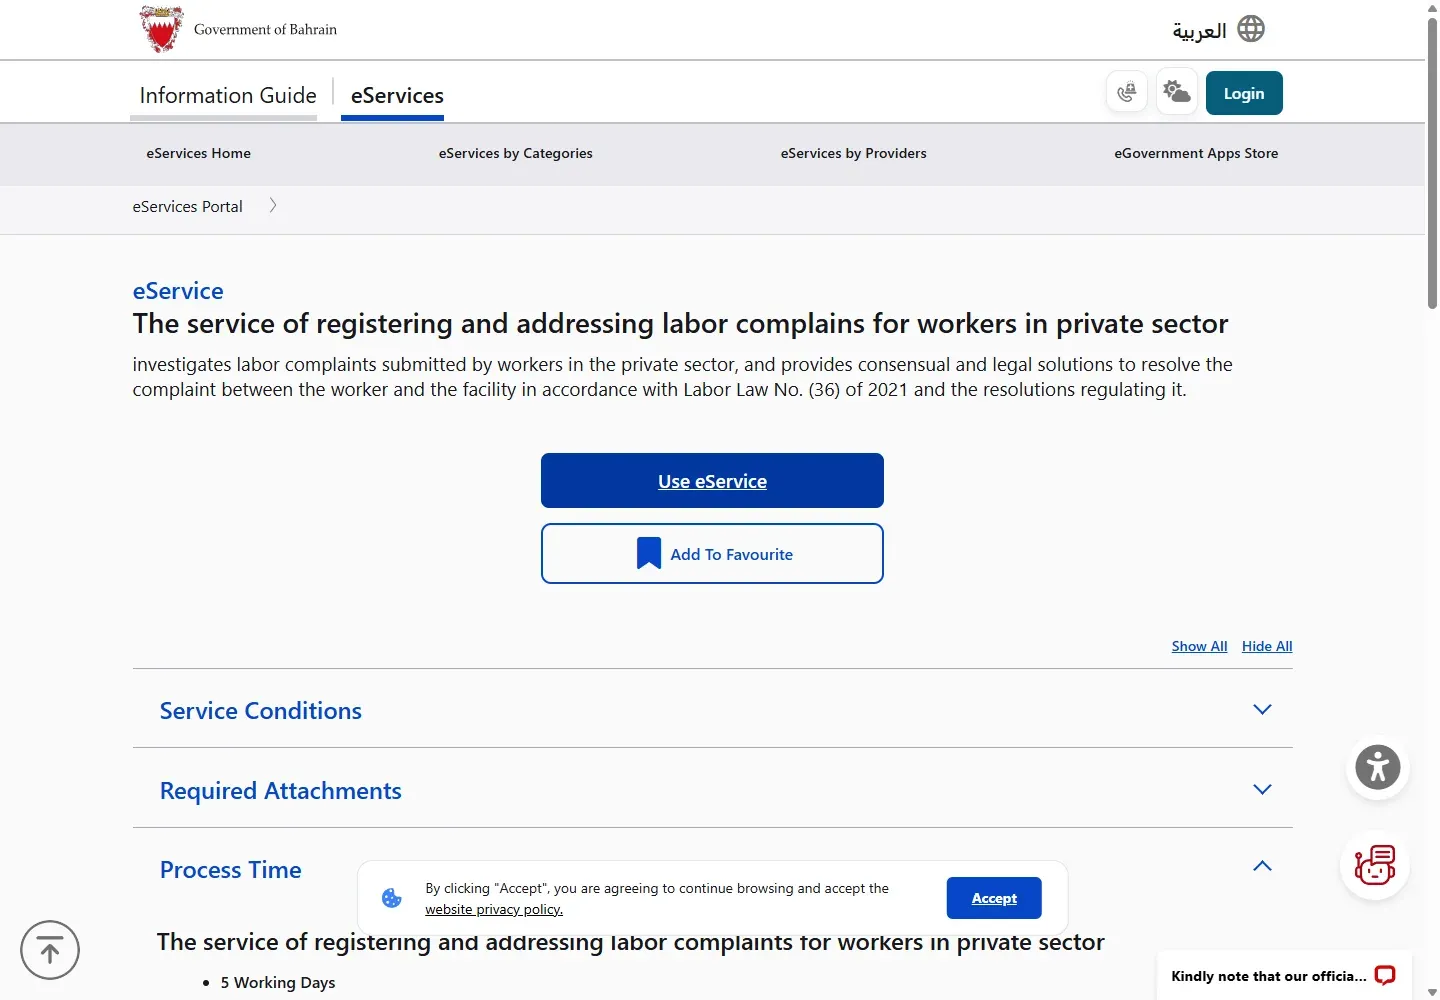Go to eServices Home

point(198,153)
